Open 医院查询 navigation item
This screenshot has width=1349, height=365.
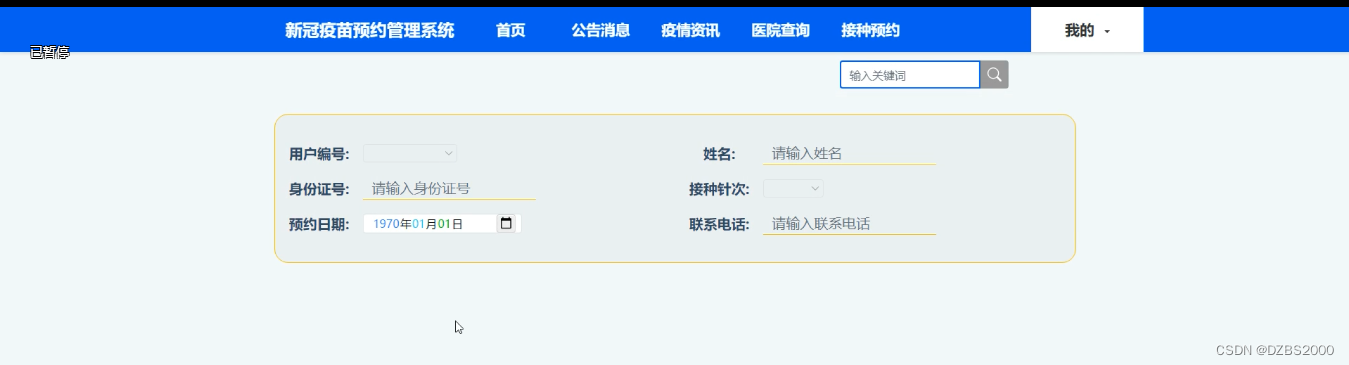[781, 30]
